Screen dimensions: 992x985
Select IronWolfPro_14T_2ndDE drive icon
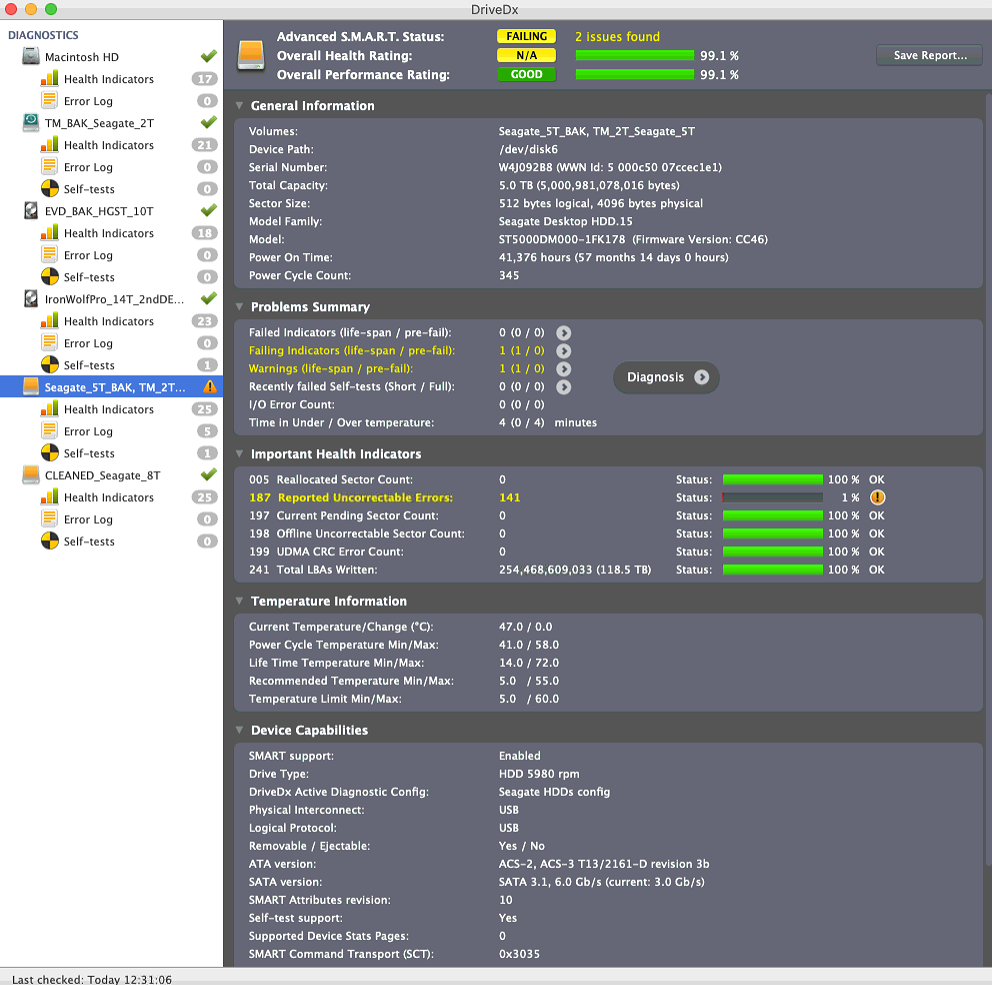pos(31,299)
